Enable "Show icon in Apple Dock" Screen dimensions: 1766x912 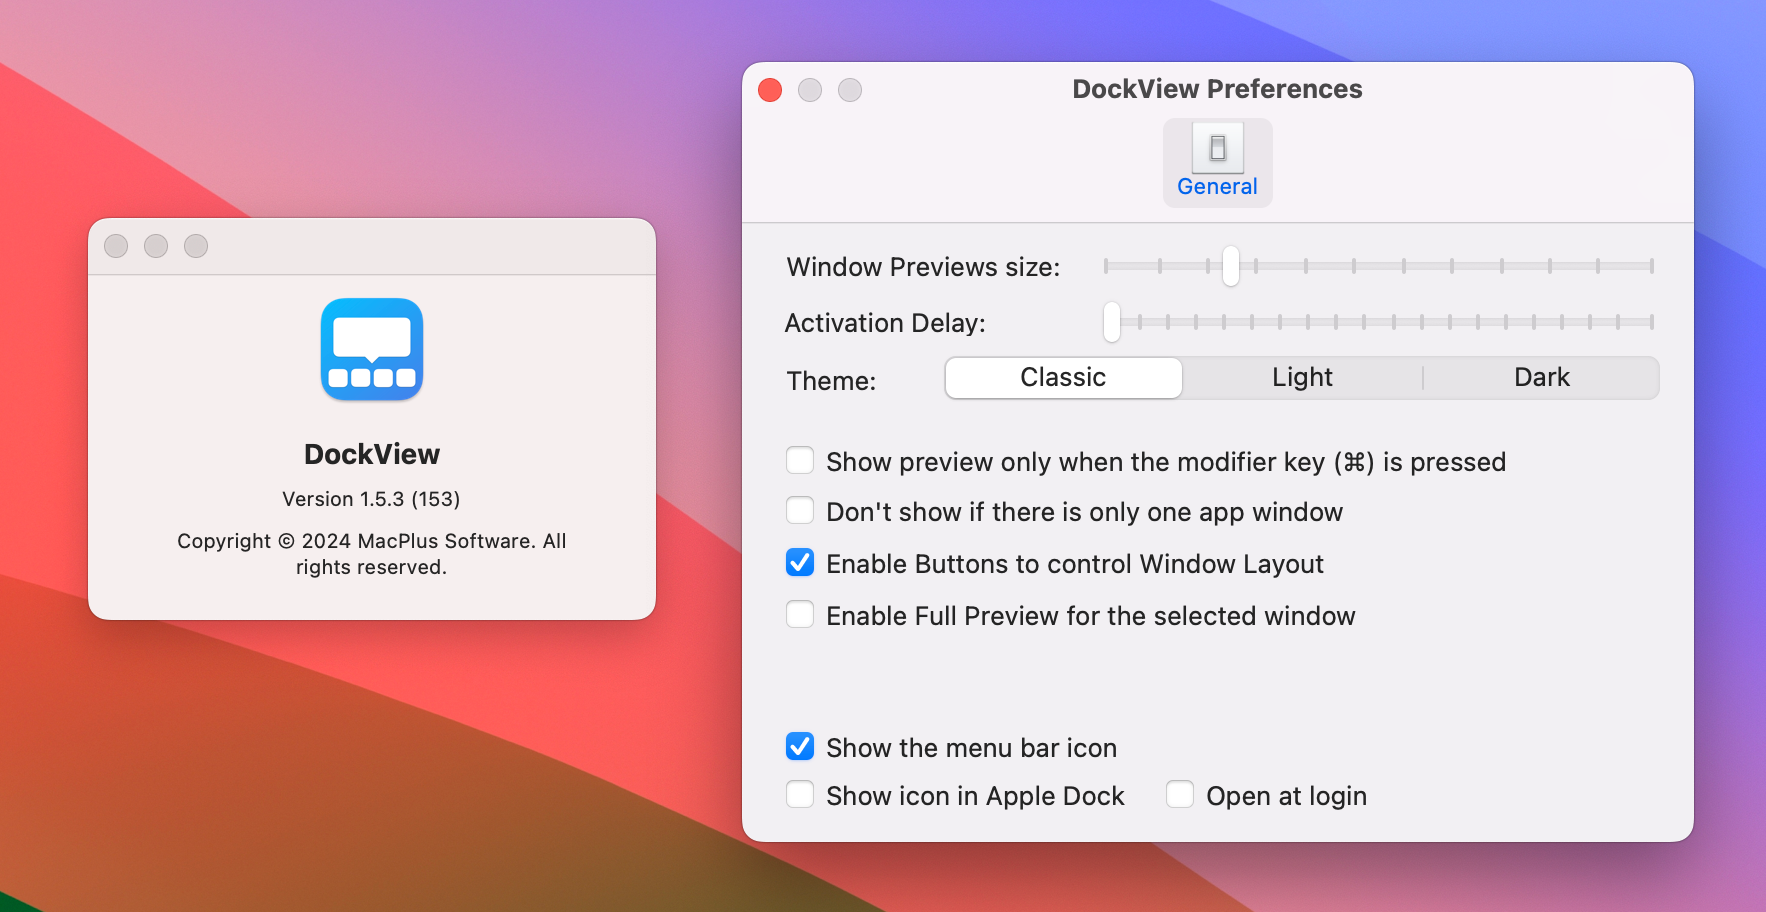pyautogui.click(x=799, y=795)
